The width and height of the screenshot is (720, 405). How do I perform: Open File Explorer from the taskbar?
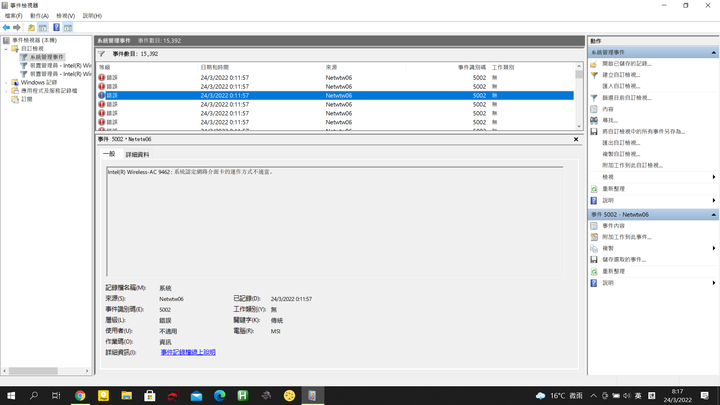126,395
